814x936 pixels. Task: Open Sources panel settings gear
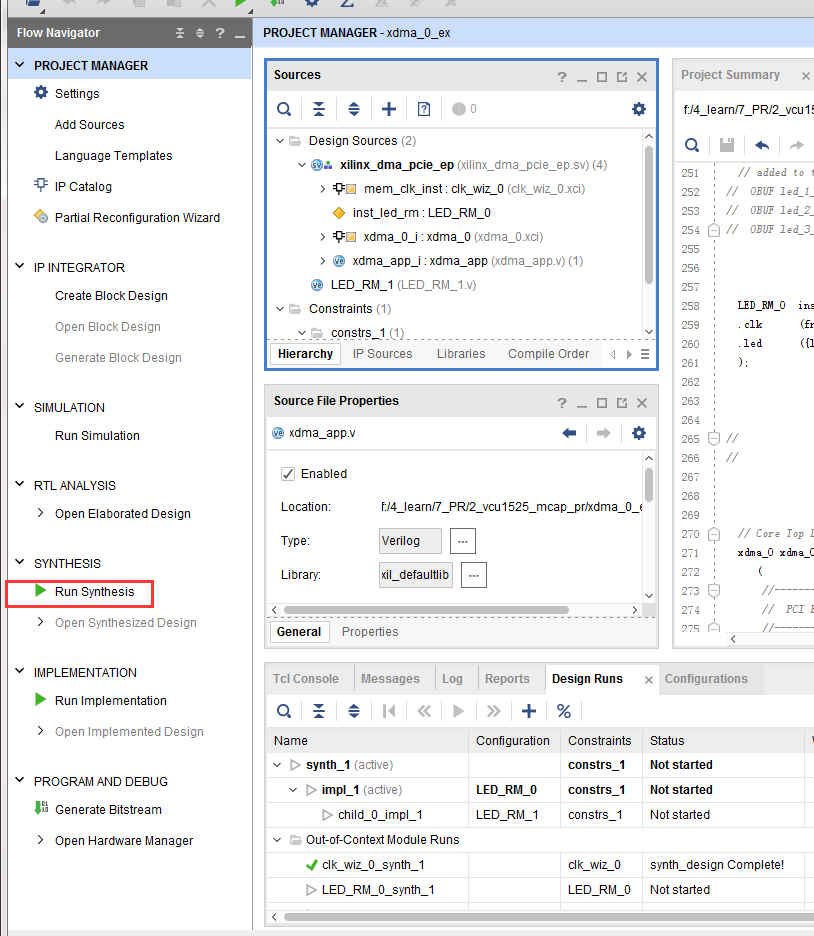pyautogui.click(x=639, y=109)
